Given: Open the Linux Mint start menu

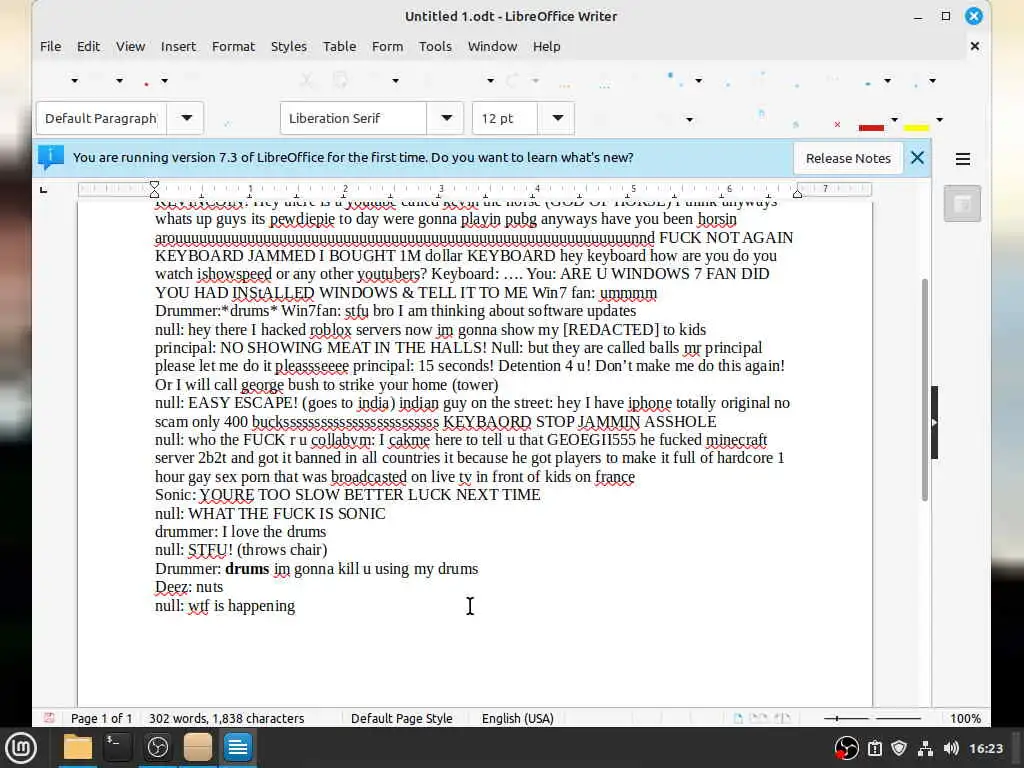Looking at the screenshot, I should tap(21, 748).
